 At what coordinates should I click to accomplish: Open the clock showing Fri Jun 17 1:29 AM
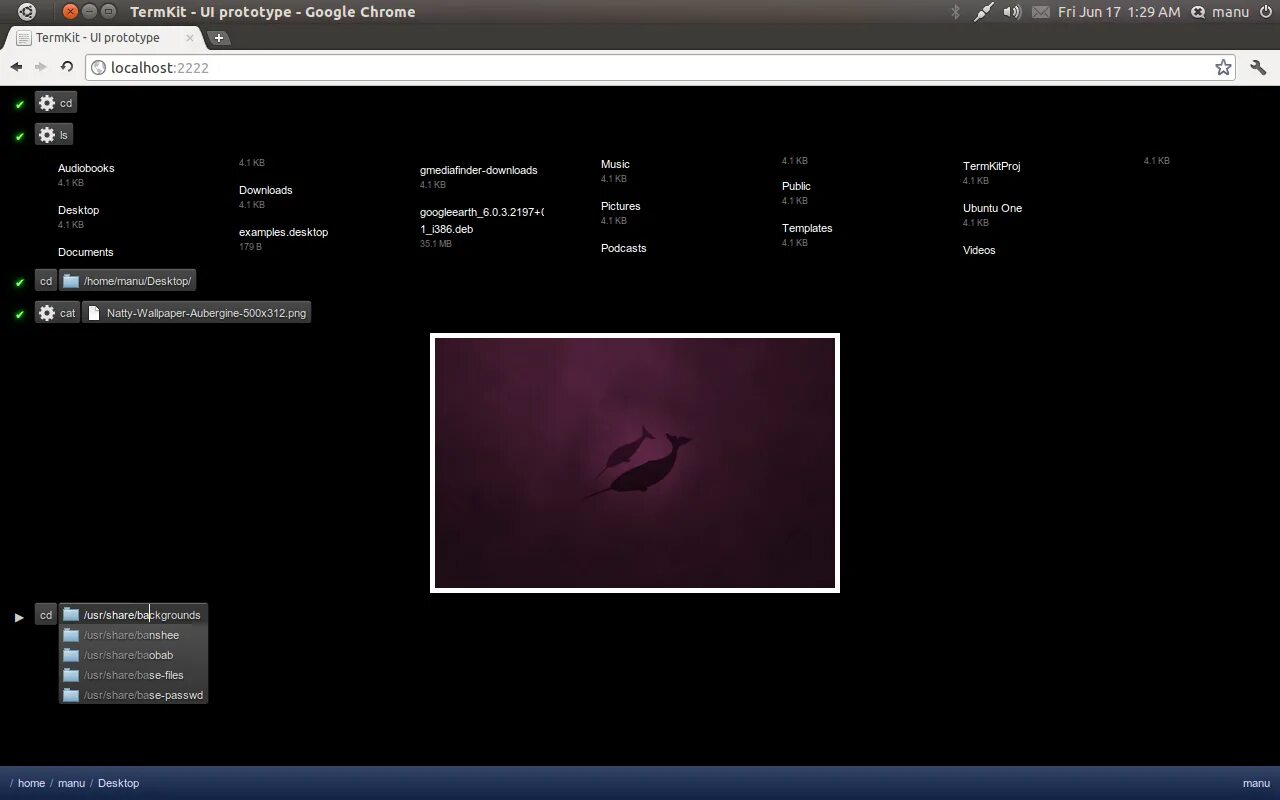(x=1119, y=12)
